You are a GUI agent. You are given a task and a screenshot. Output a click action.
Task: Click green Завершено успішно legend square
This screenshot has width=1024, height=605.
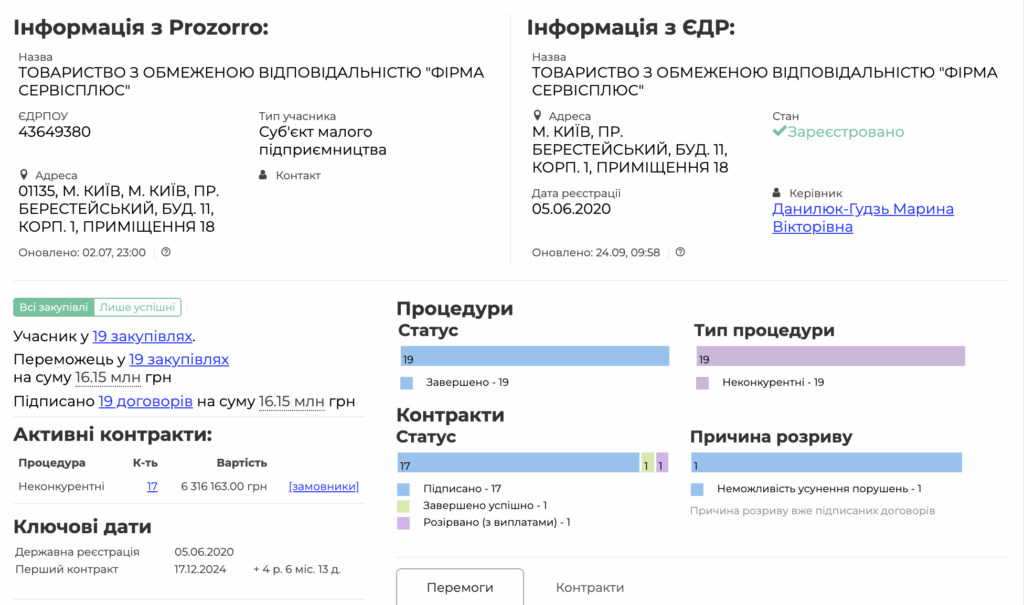tap(403, 506)
